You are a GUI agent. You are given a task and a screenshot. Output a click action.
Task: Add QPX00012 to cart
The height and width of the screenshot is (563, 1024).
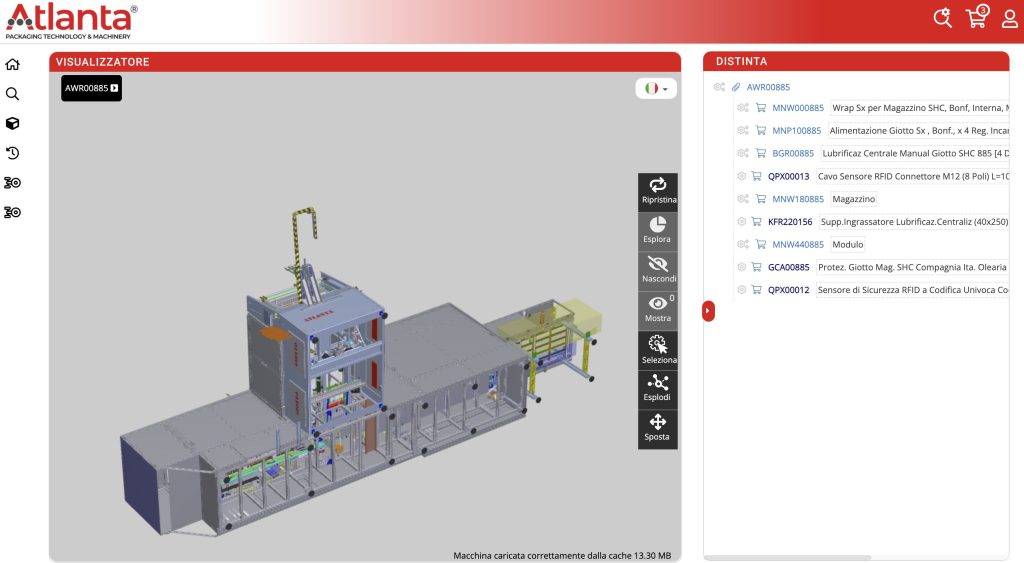coord(756,290)
